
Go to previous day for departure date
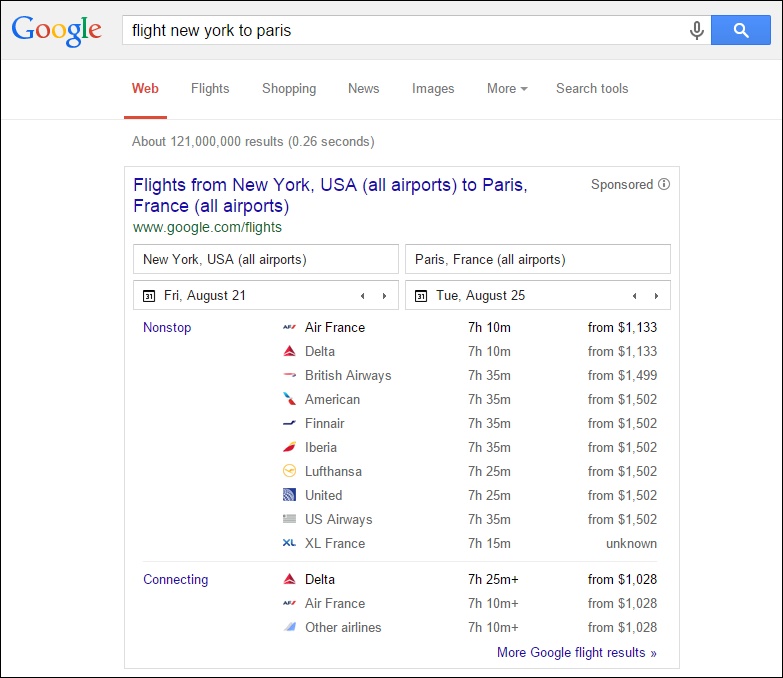(363, 296)
